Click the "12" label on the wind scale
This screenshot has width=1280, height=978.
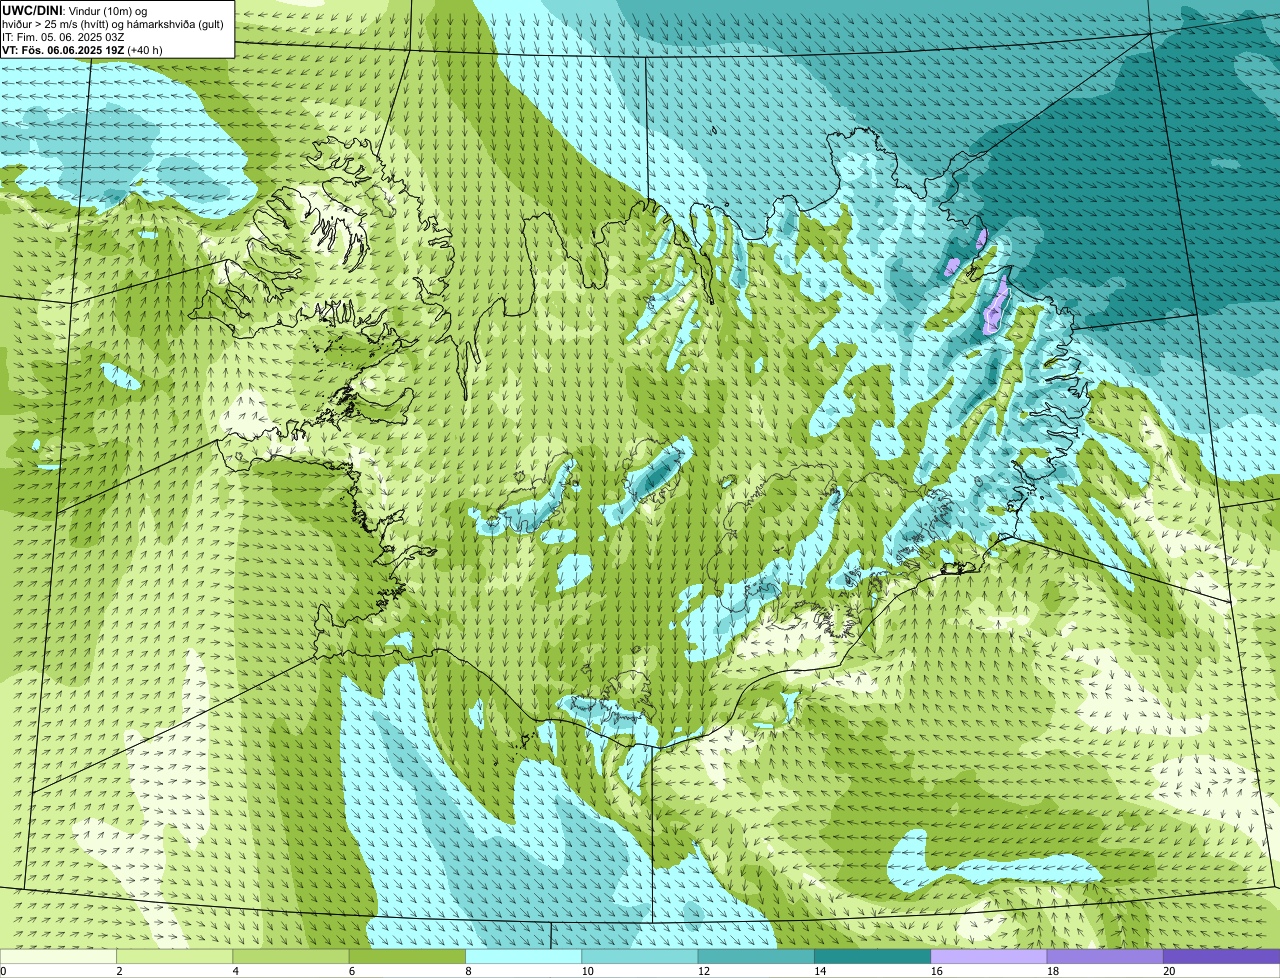click(703, 971)
